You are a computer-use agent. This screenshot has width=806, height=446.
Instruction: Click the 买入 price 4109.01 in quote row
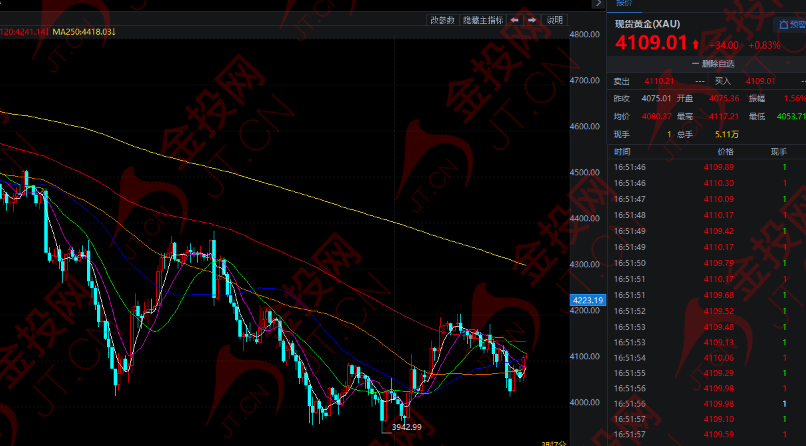click(x=760, y=81)
